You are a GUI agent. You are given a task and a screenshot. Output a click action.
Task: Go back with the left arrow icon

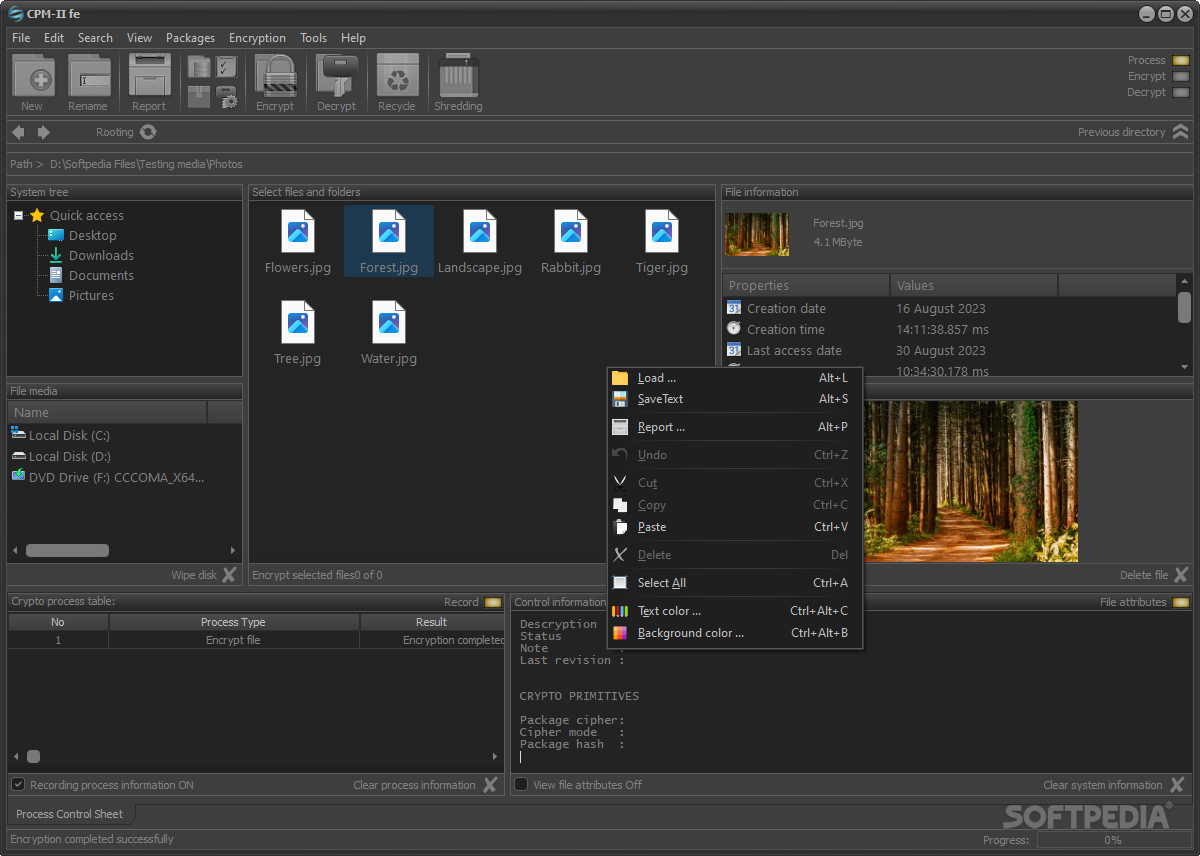click(18, 132)
